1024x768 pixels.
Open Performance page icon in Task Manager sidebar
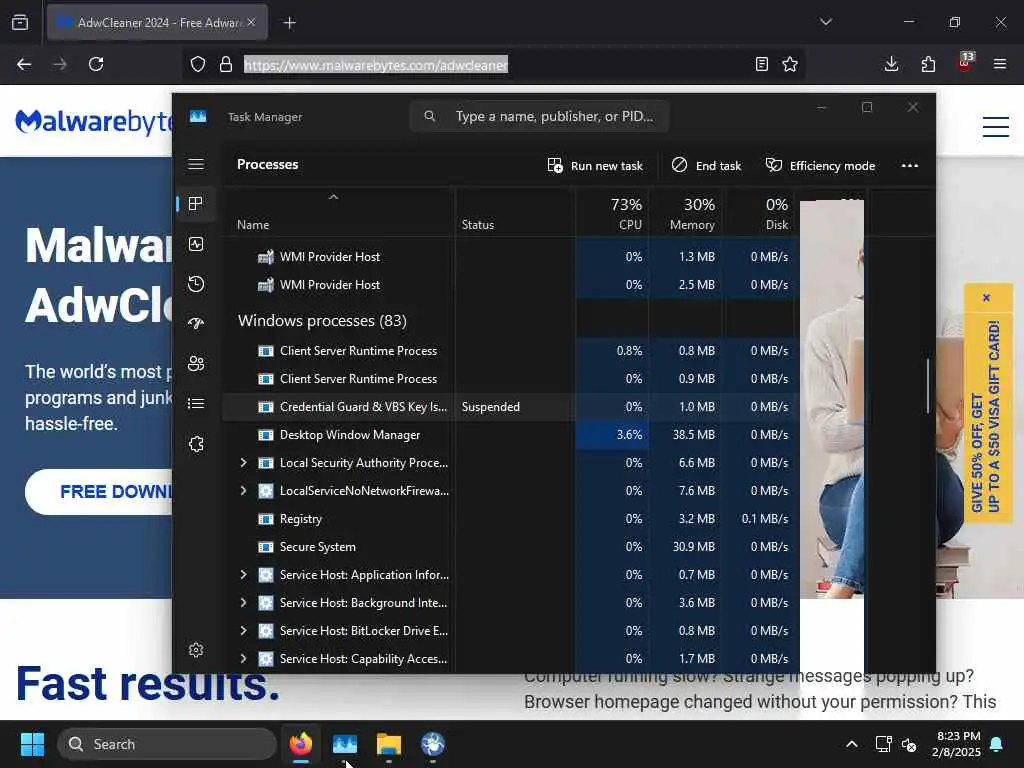tap(196, 244)
